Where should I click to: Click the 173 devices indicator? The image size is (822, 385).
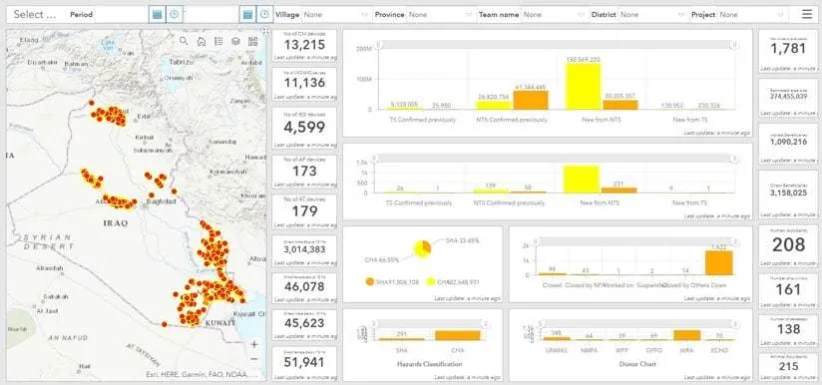pos(305,172)
